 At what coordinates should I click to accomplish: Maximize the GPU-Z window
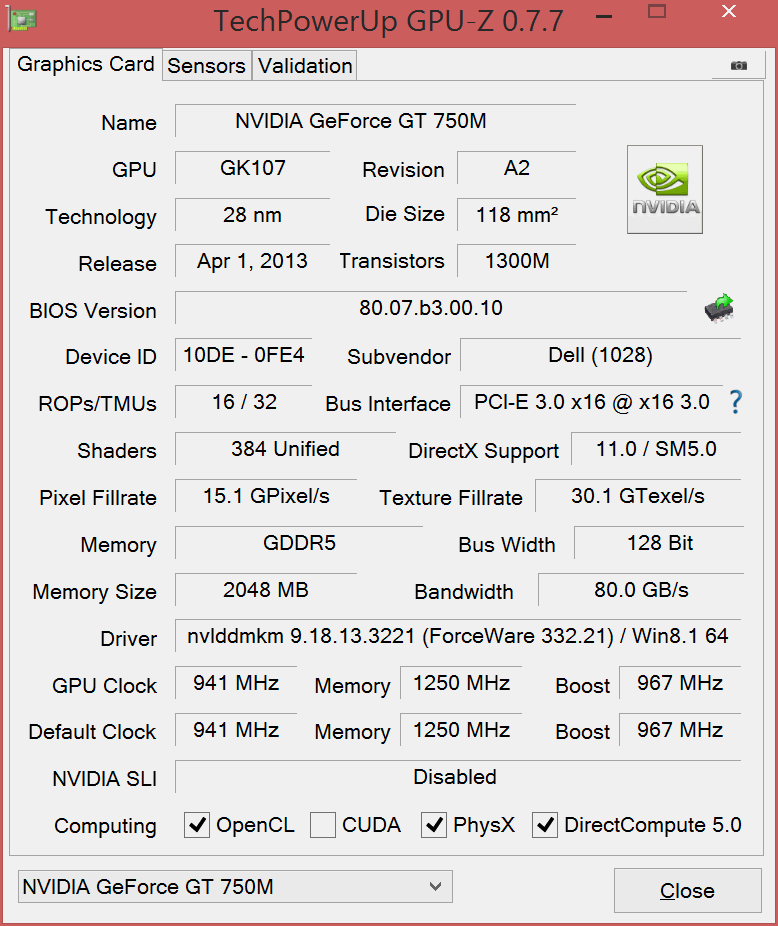[x=657, y=13]
